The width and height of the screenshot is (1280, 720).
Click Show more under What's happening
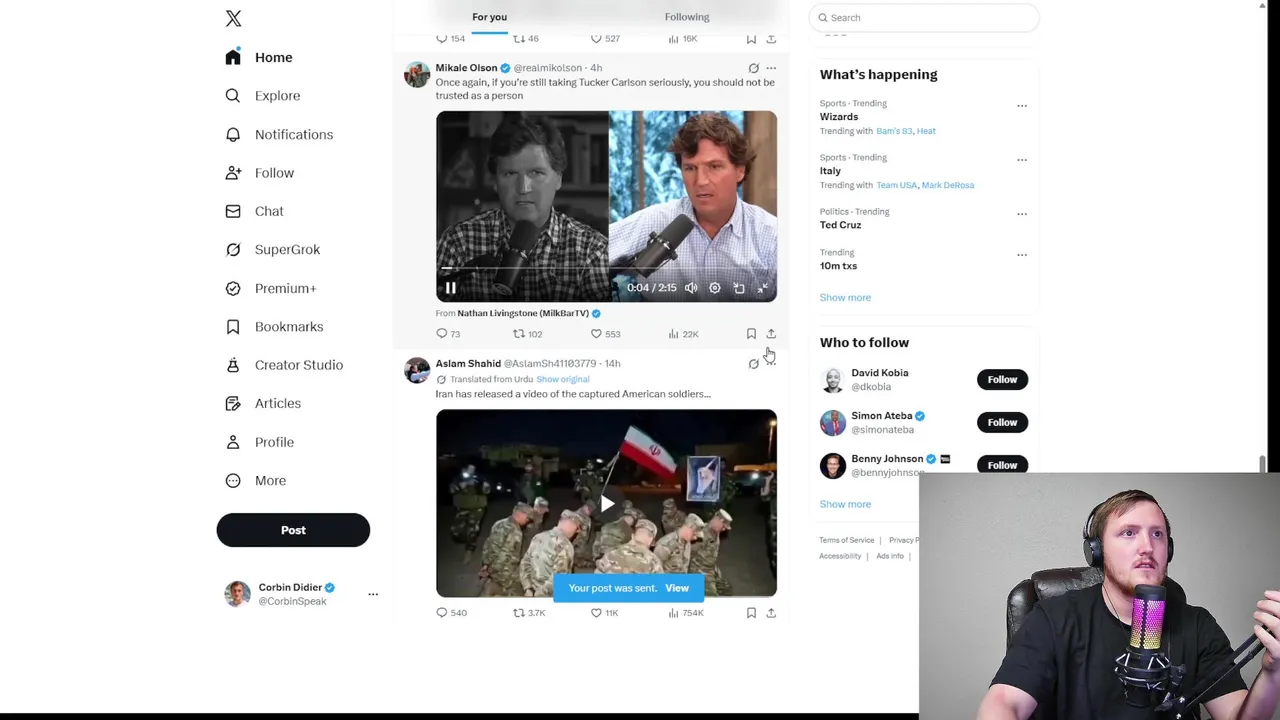point(845,297)
